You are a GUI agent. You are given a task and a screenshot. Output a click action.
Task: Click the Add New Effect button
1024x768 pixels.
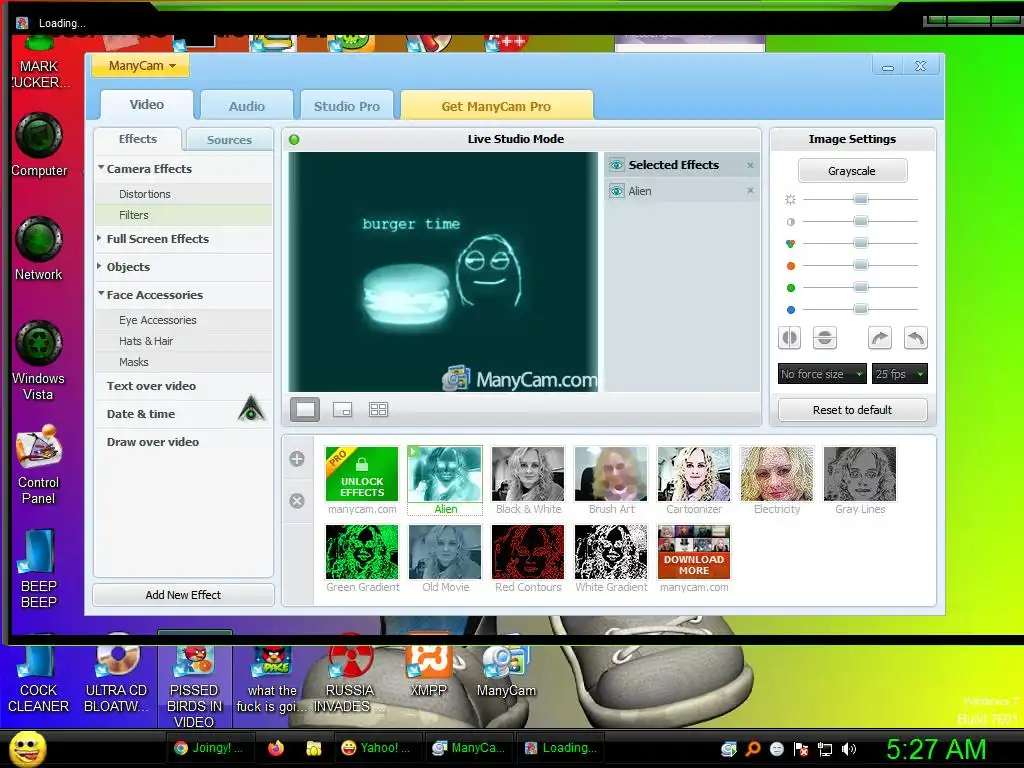(184, 595)
